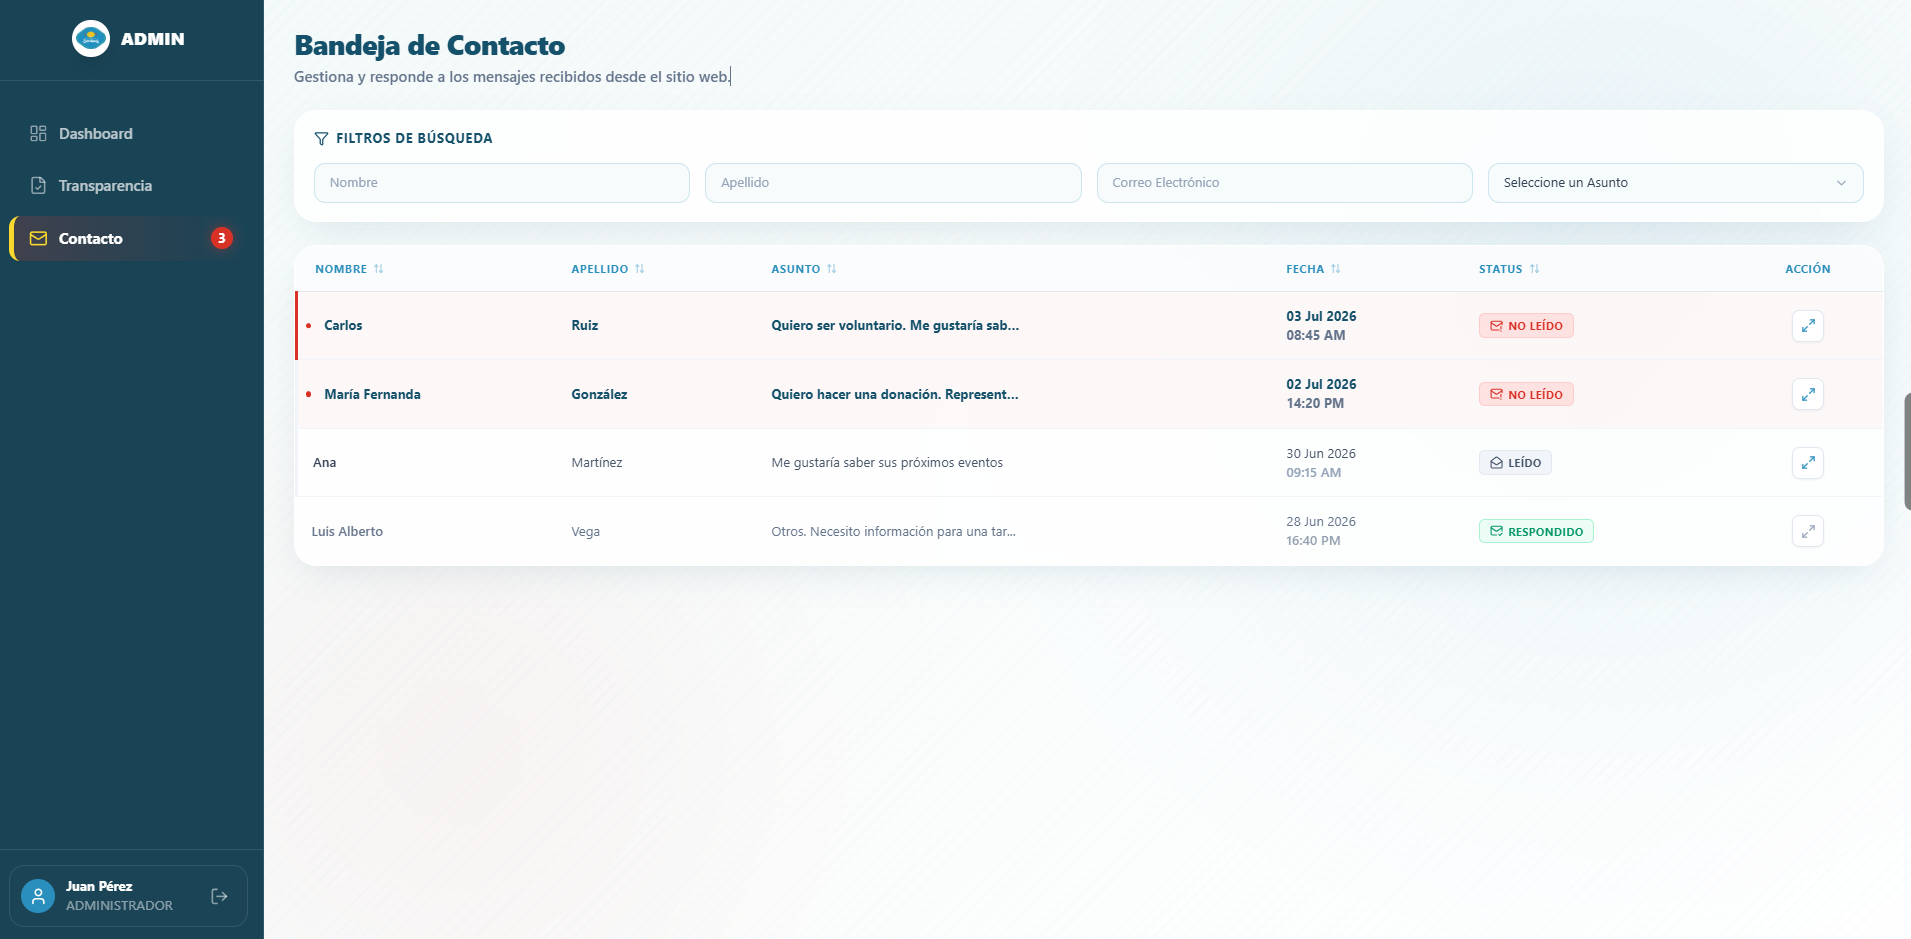Click subject 'Me gustaría saber sus próximos eventos'
1911x939 pixels.
click(x=887, y=463)
